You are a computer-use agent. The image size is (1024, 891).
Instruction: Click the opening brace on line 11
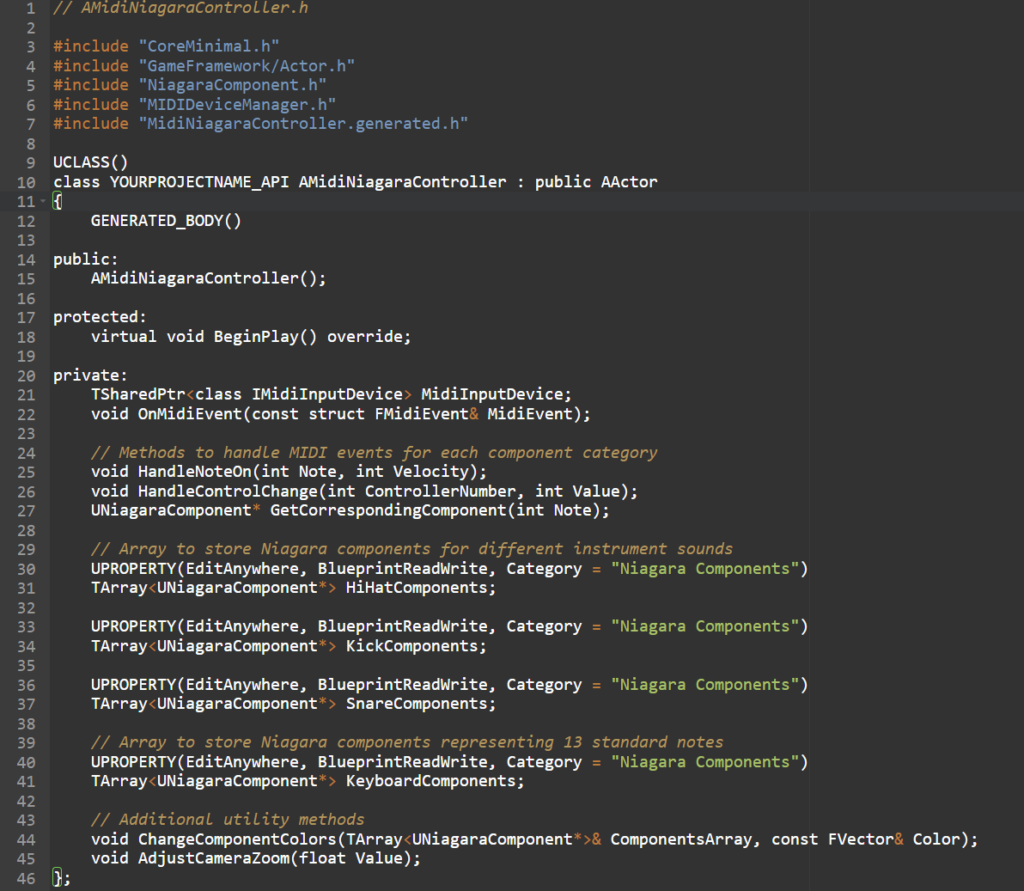tap(57, 201)
